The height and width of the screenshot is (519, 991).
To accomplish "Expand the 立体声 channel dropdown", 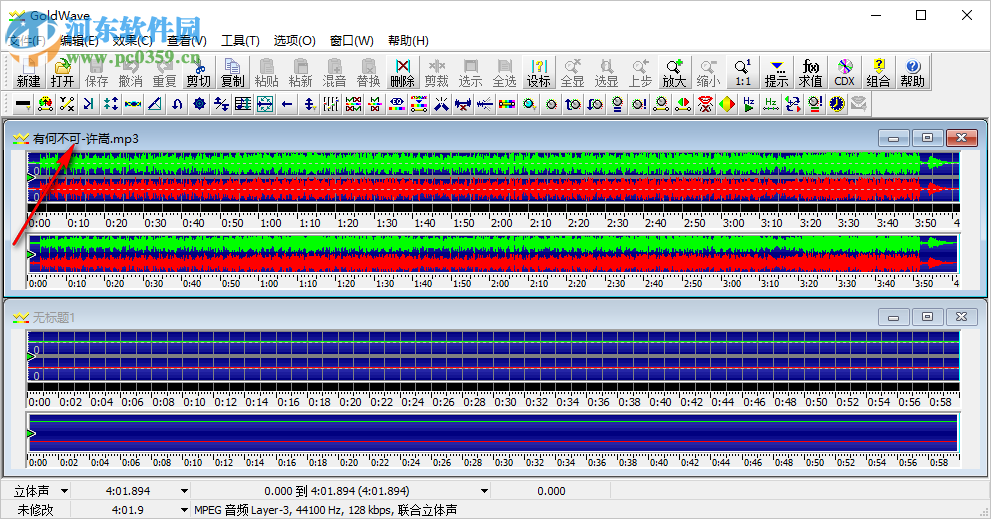I will pyautogui.click(x=65, y=491).
